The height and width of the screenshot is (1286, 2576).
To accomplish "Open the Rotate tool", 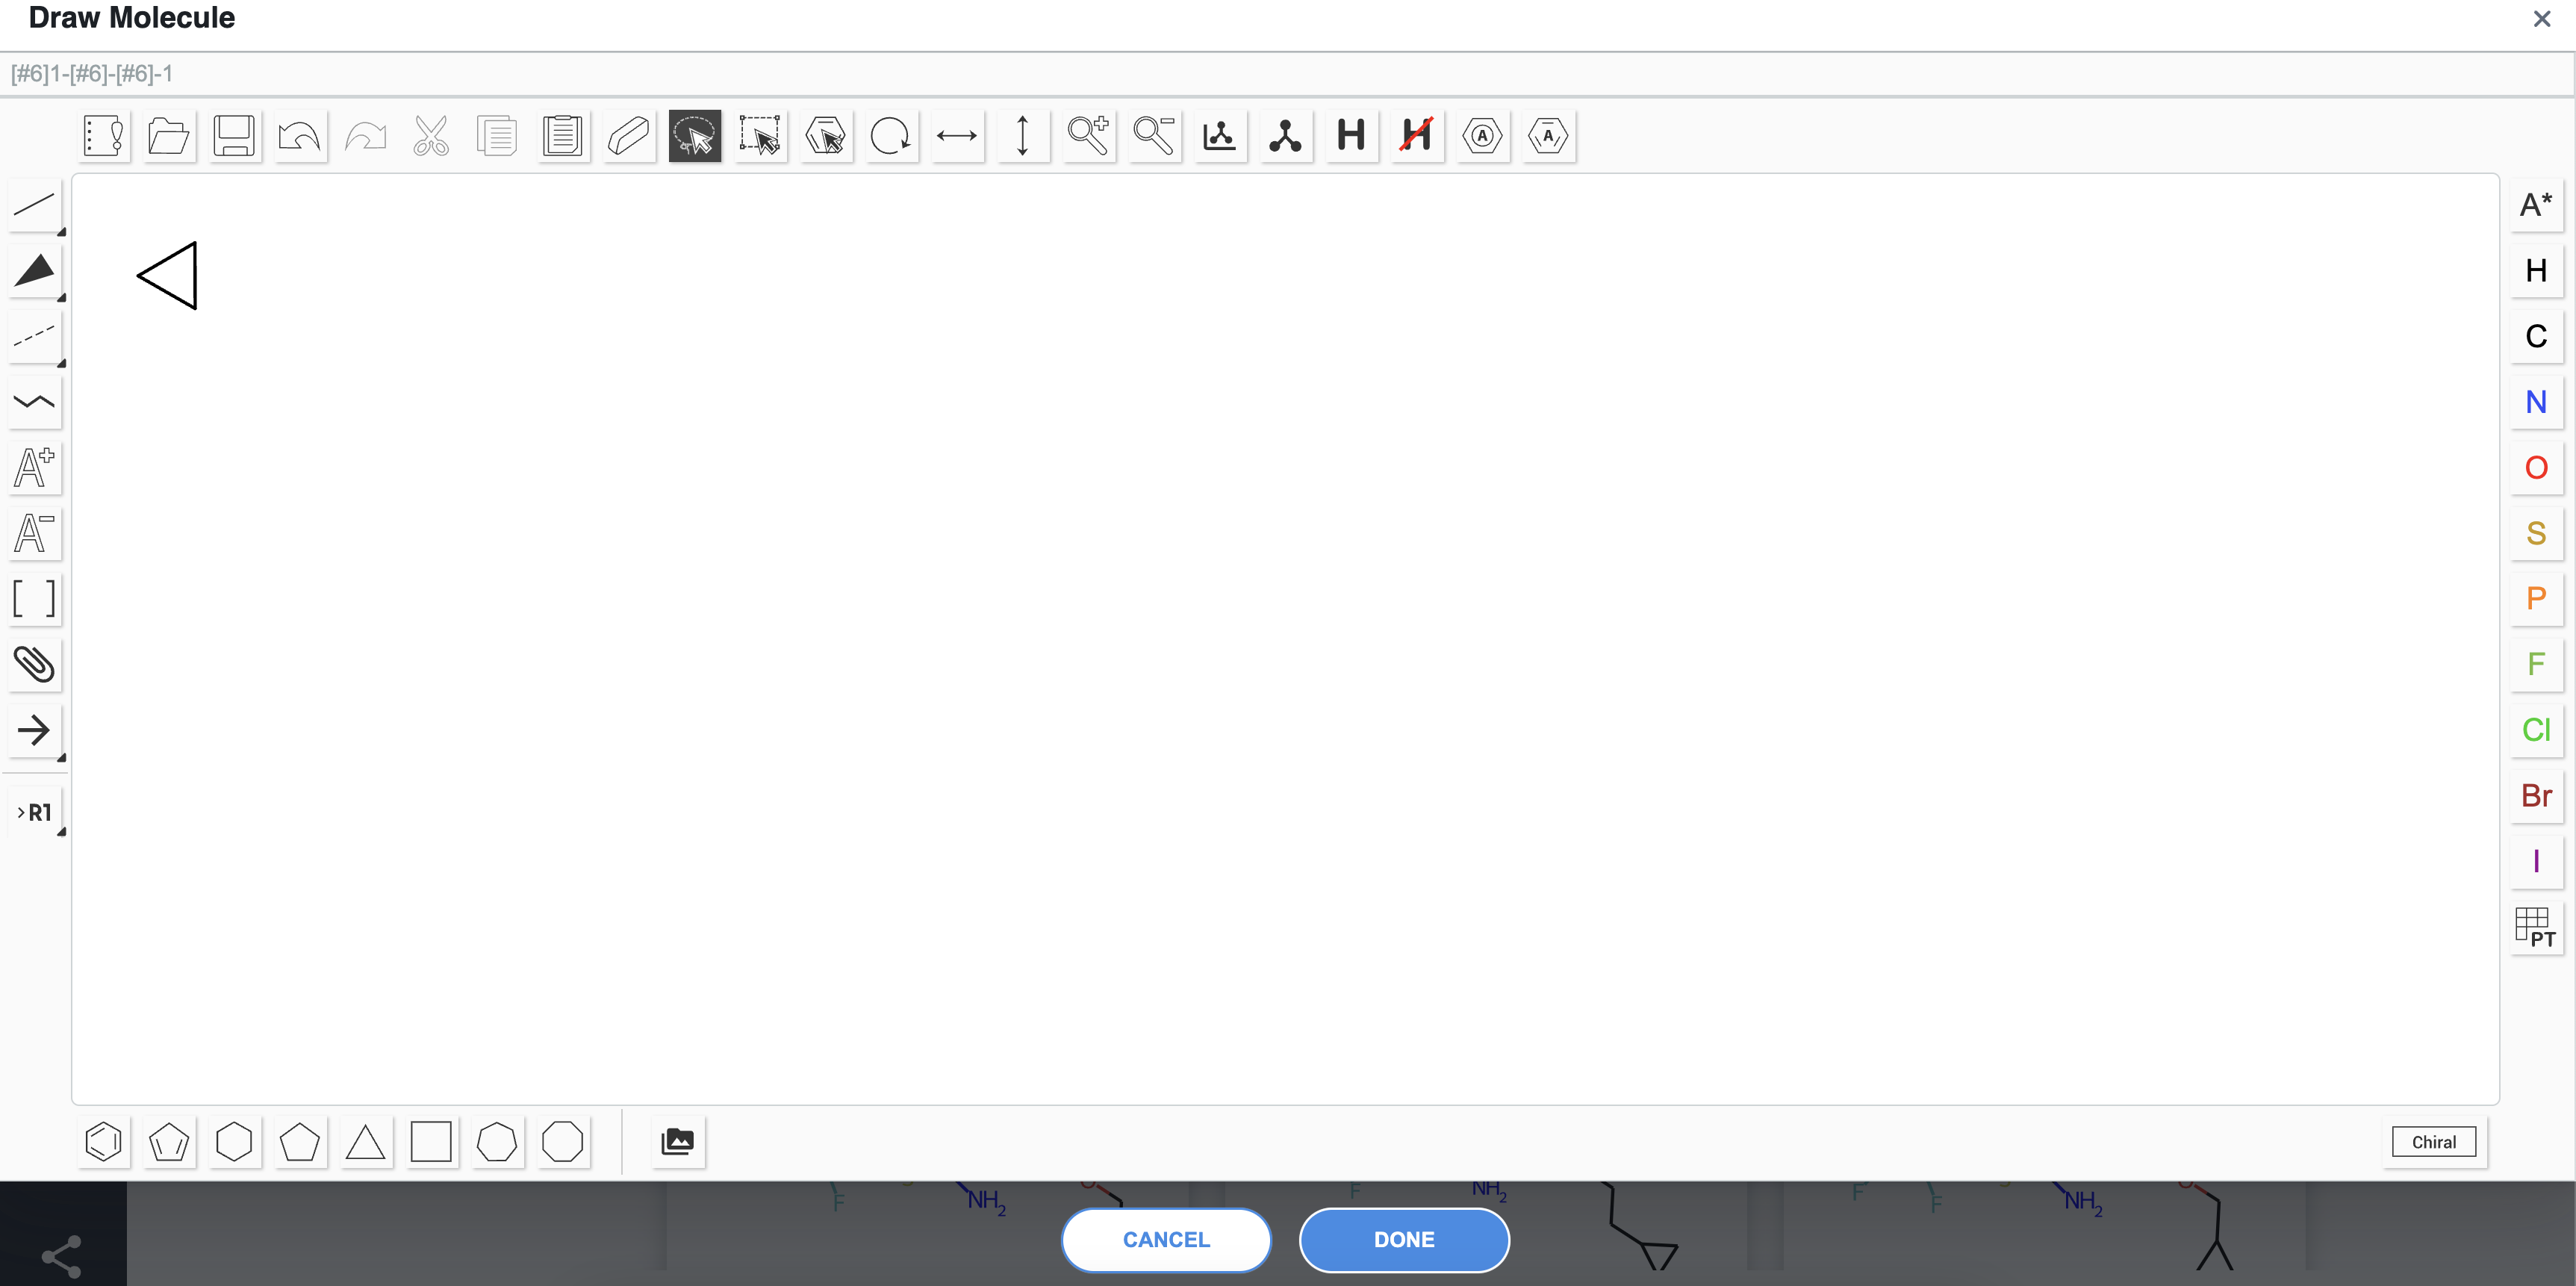I will pos(891,136).
